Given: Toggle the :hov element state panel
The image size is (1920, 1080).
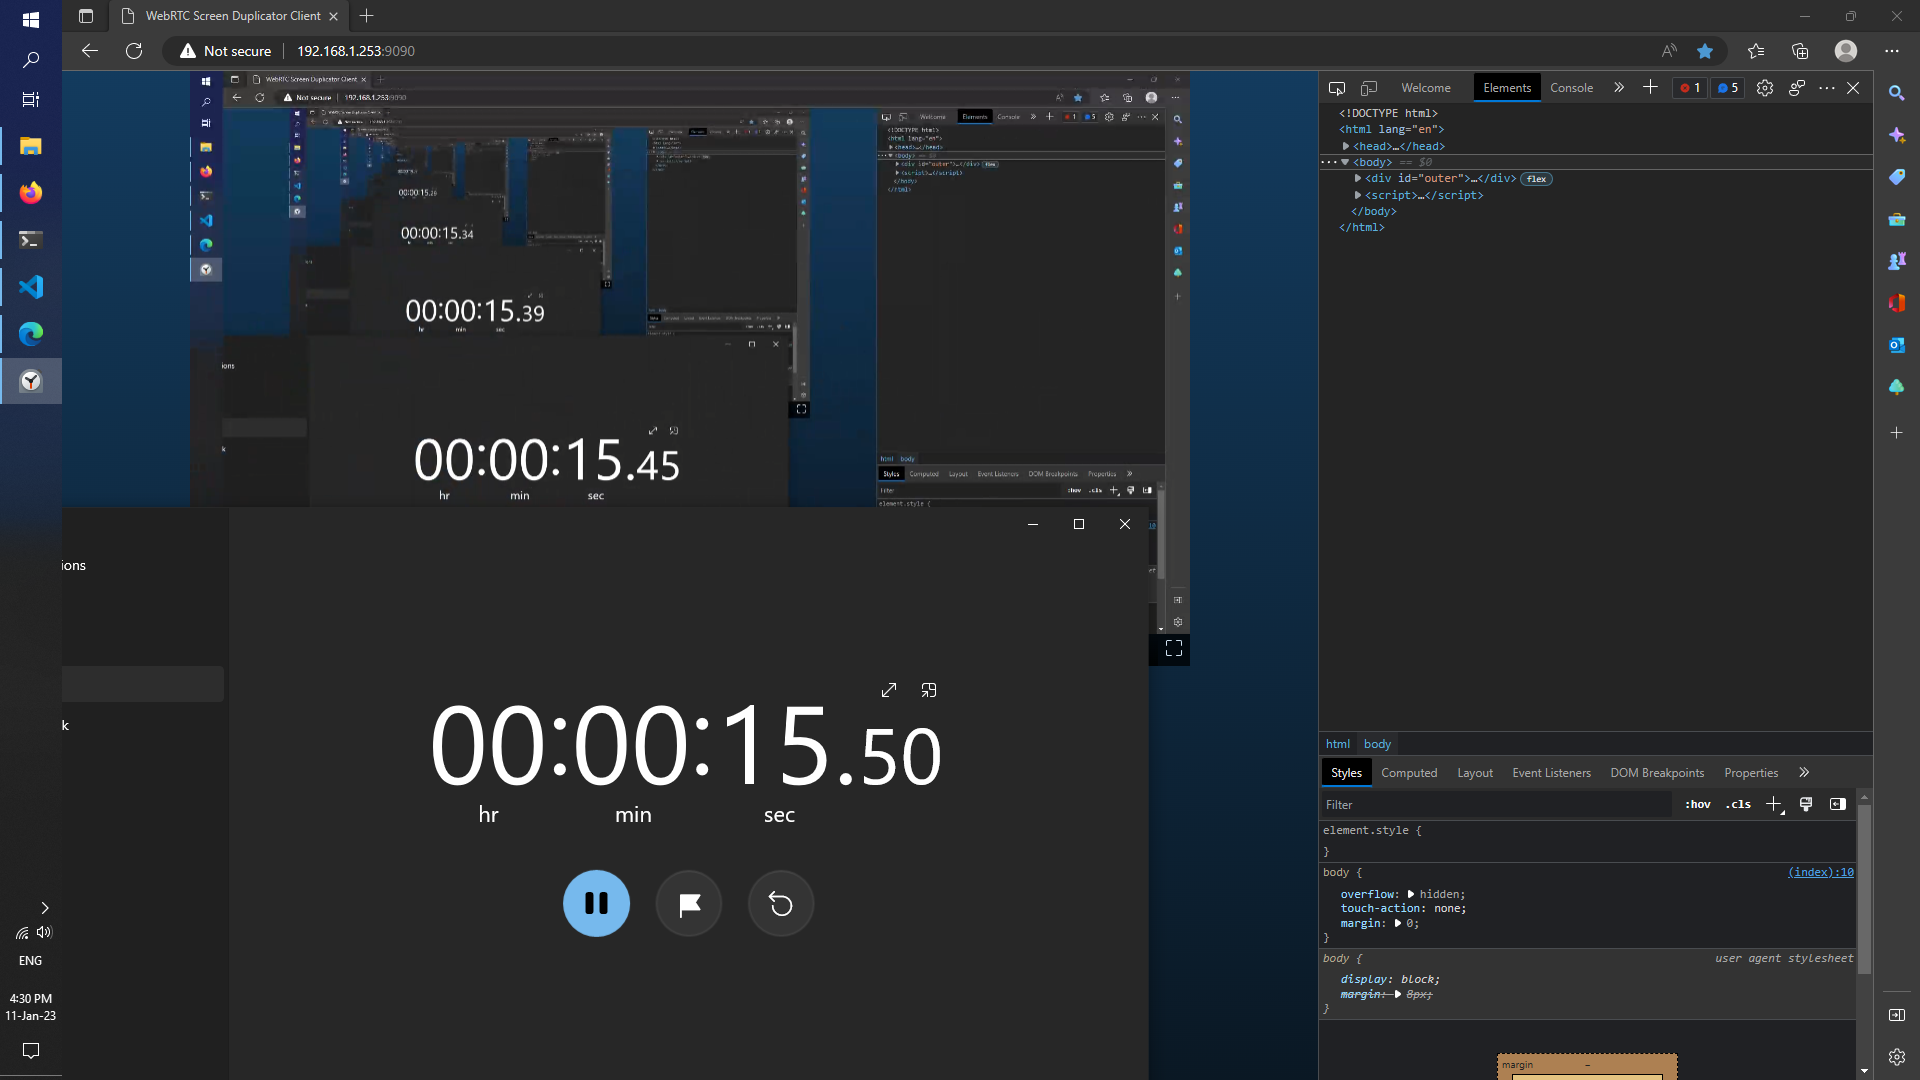Looking at the screenshot, I should point(1697,804).
